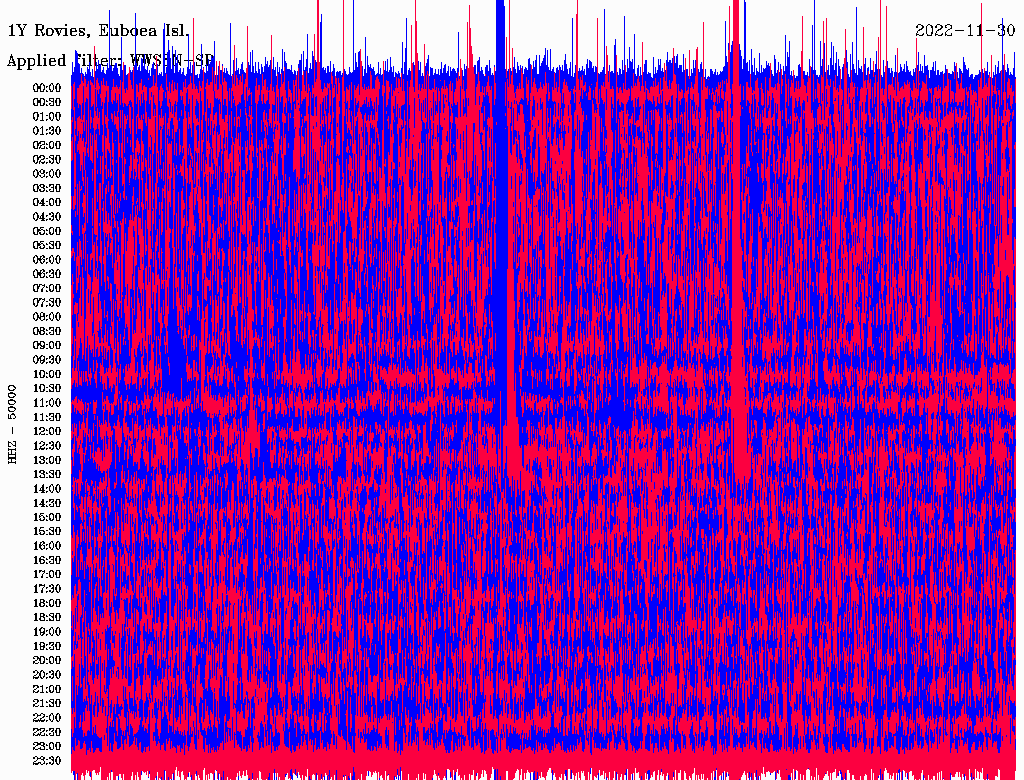Select the 14:30 time label
The image size is (1024, 780).
pos(47,503)
